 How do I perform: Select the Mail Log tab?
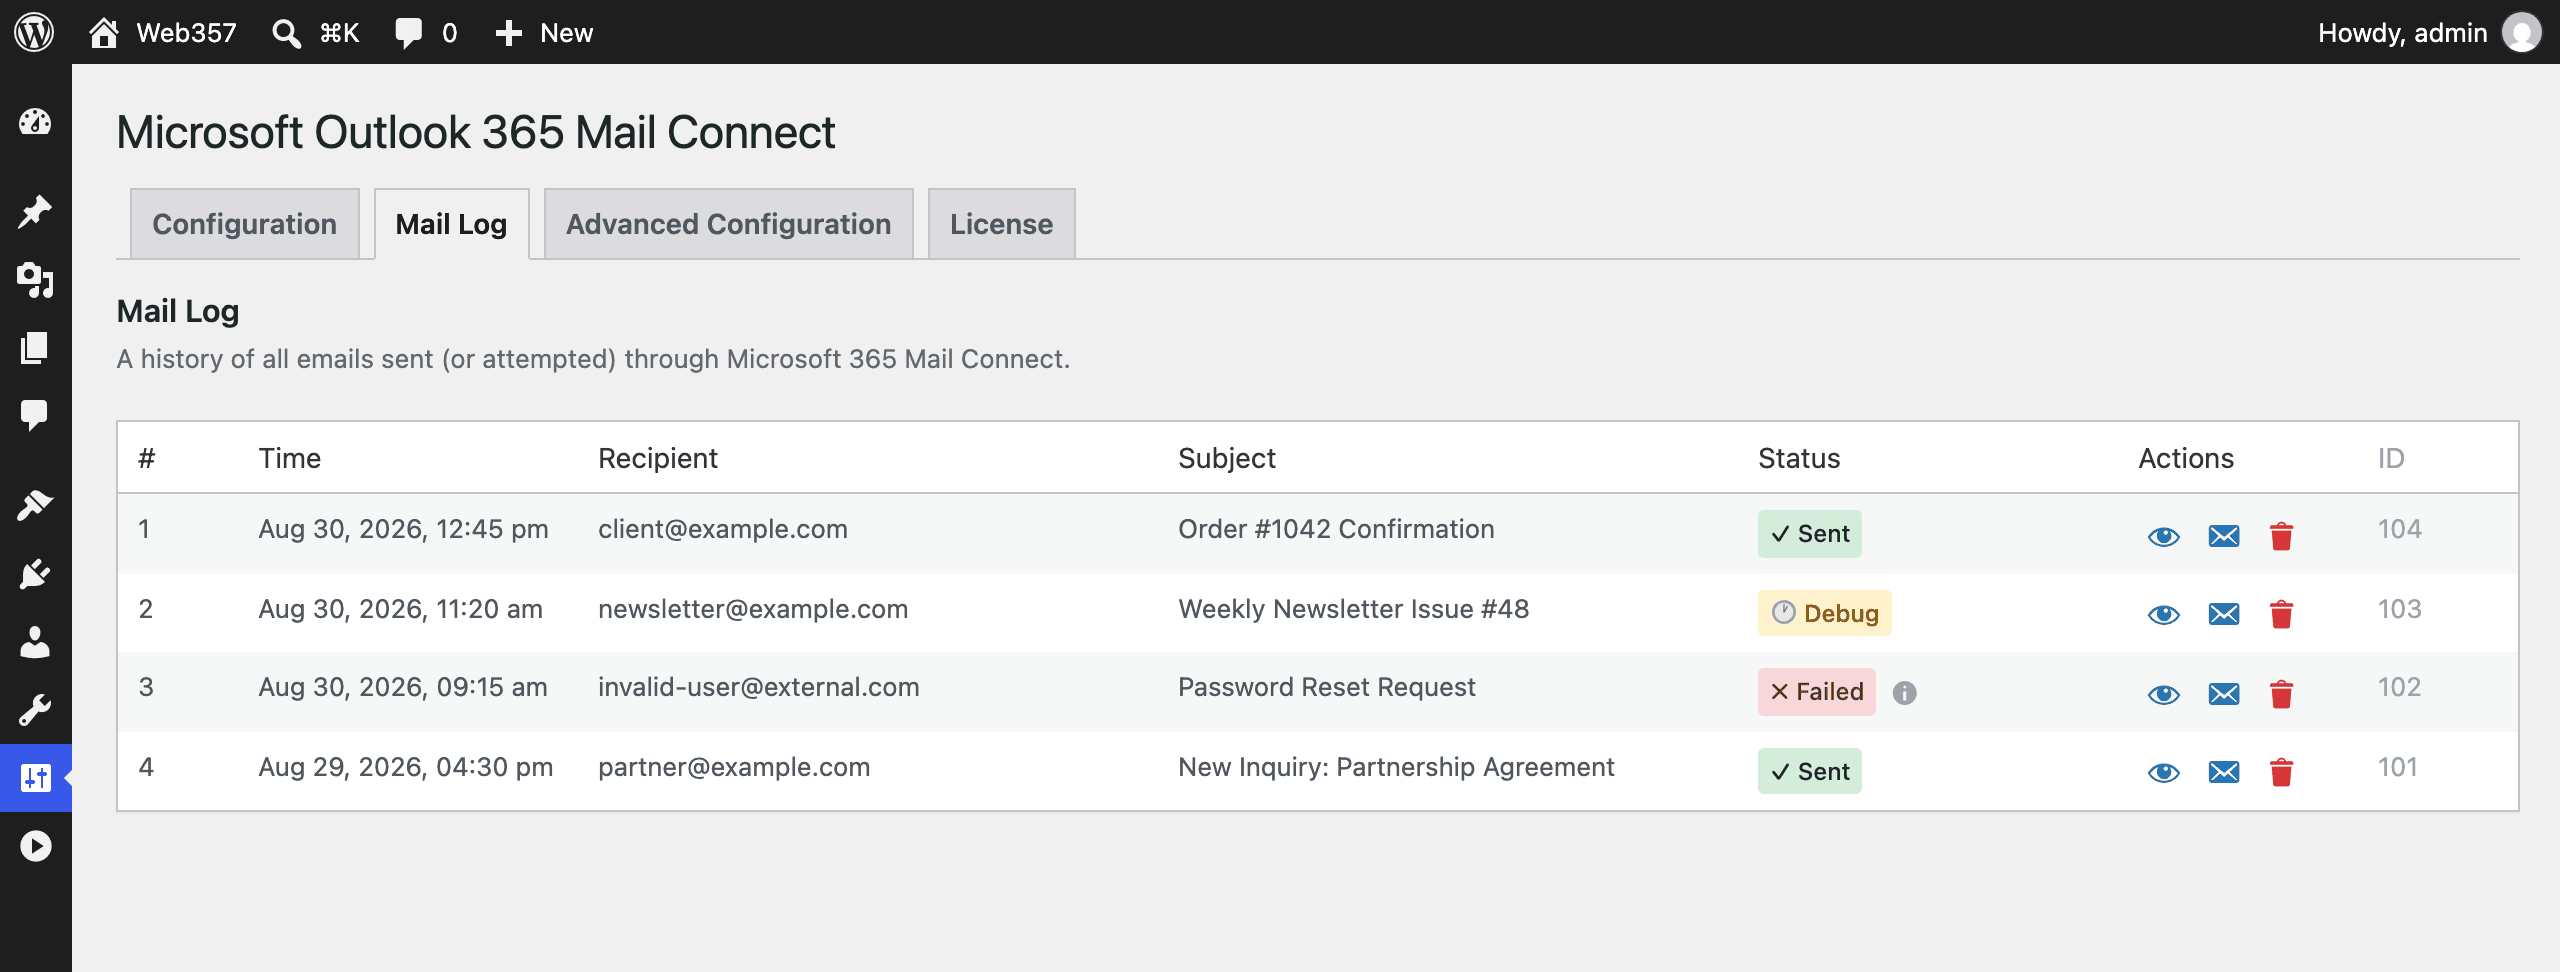point(452,224)
